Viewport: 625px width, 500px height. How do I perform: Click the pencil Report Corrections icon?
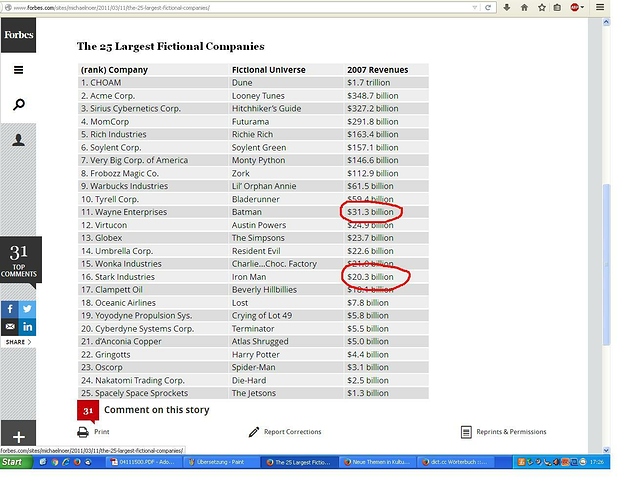pos(254,432)
